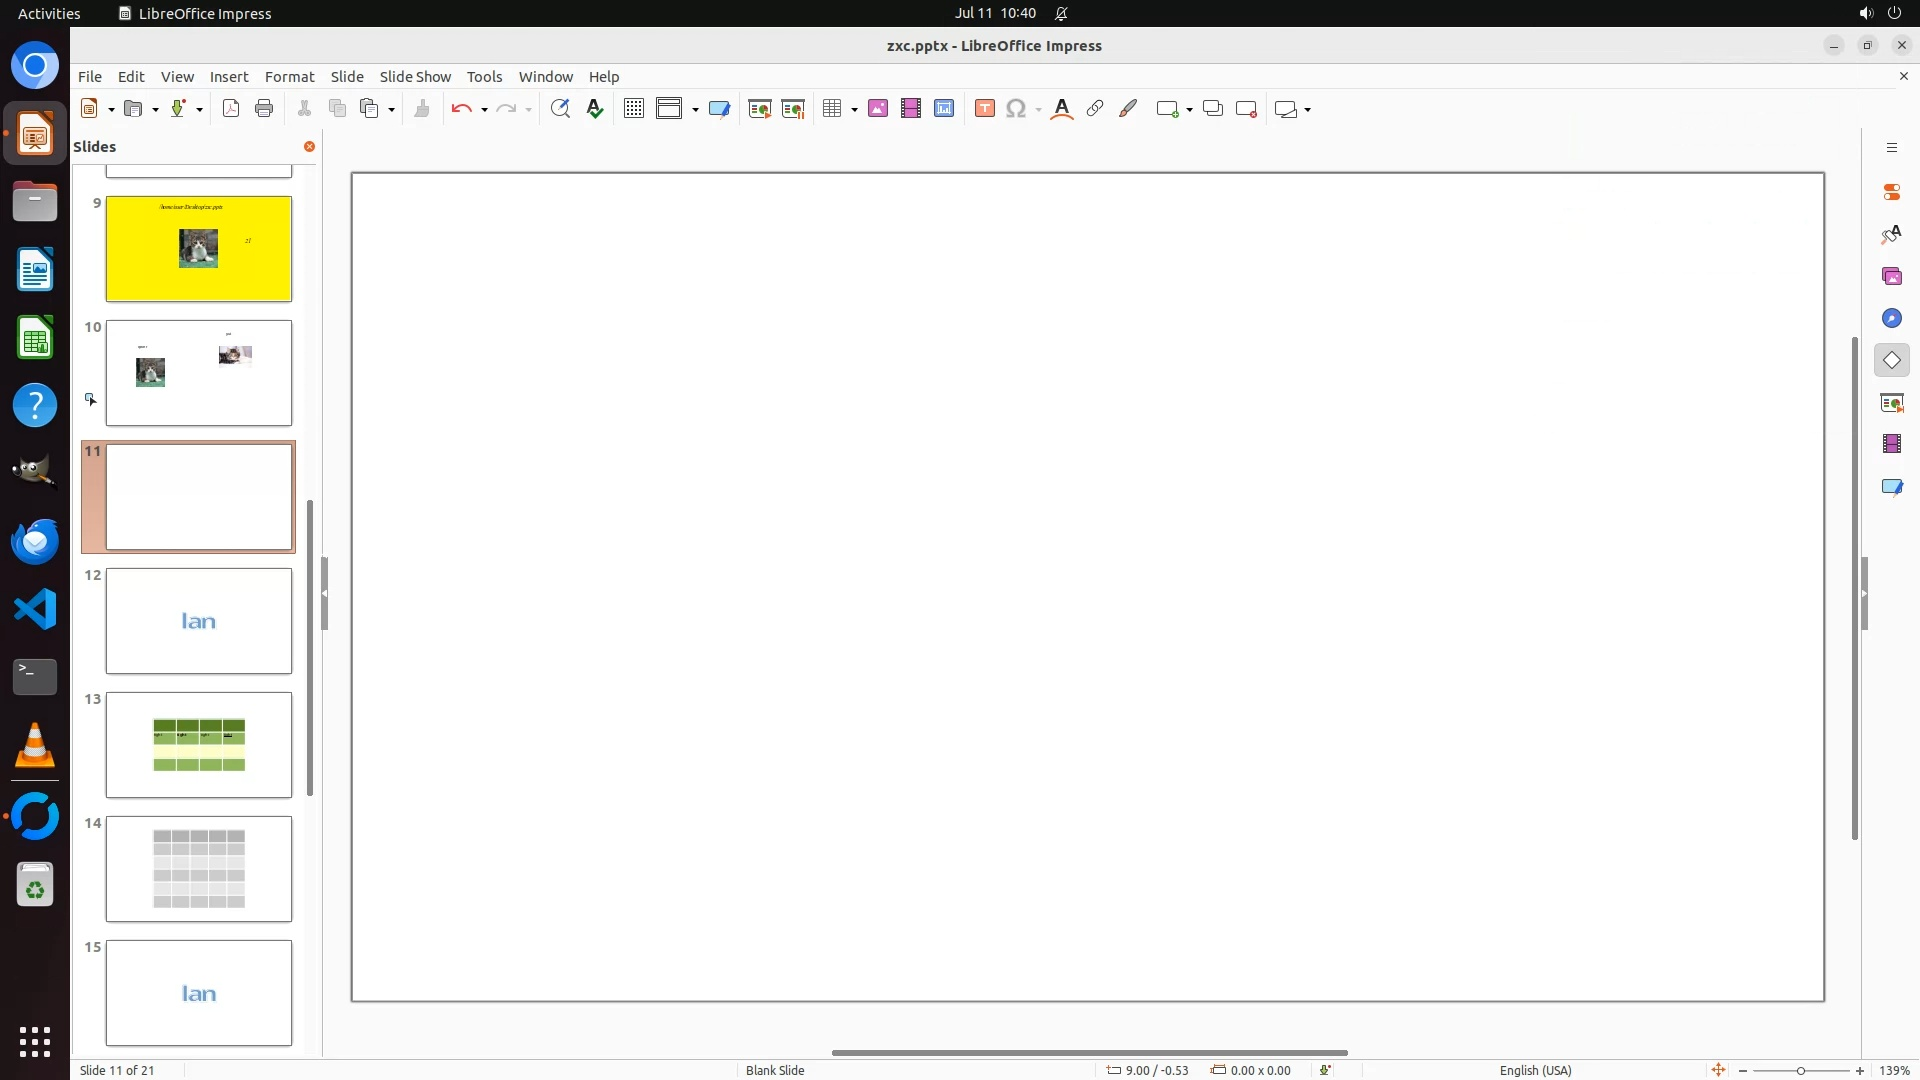Screen dimensions: 1920x1080
Task: Click the Insert Text Box icon
Action: click(x=985, y=109)
